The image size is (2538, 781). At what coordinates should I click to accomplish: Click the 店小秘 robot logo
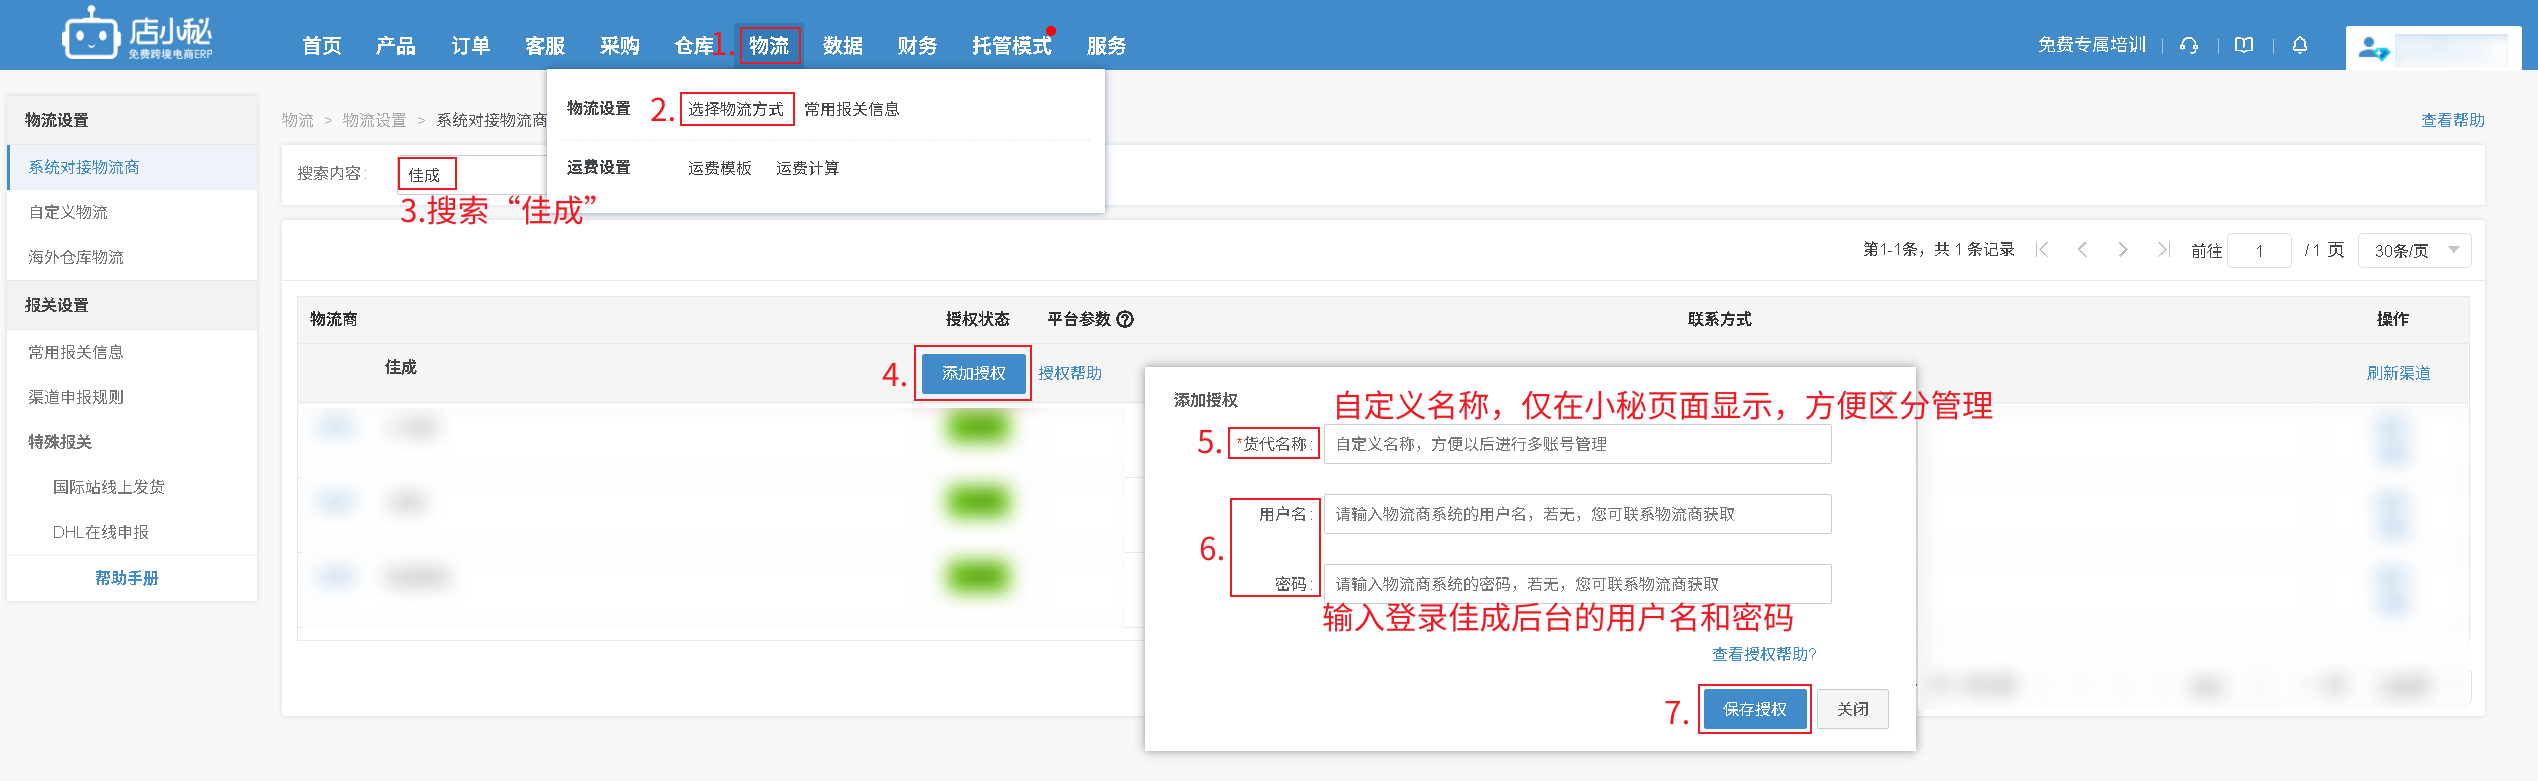[90, 36]
